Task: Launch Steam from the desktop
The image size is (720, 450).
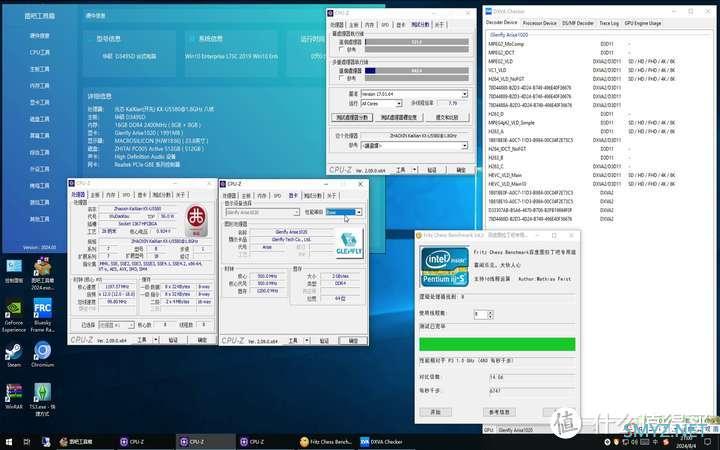Action: coord(14,354)
